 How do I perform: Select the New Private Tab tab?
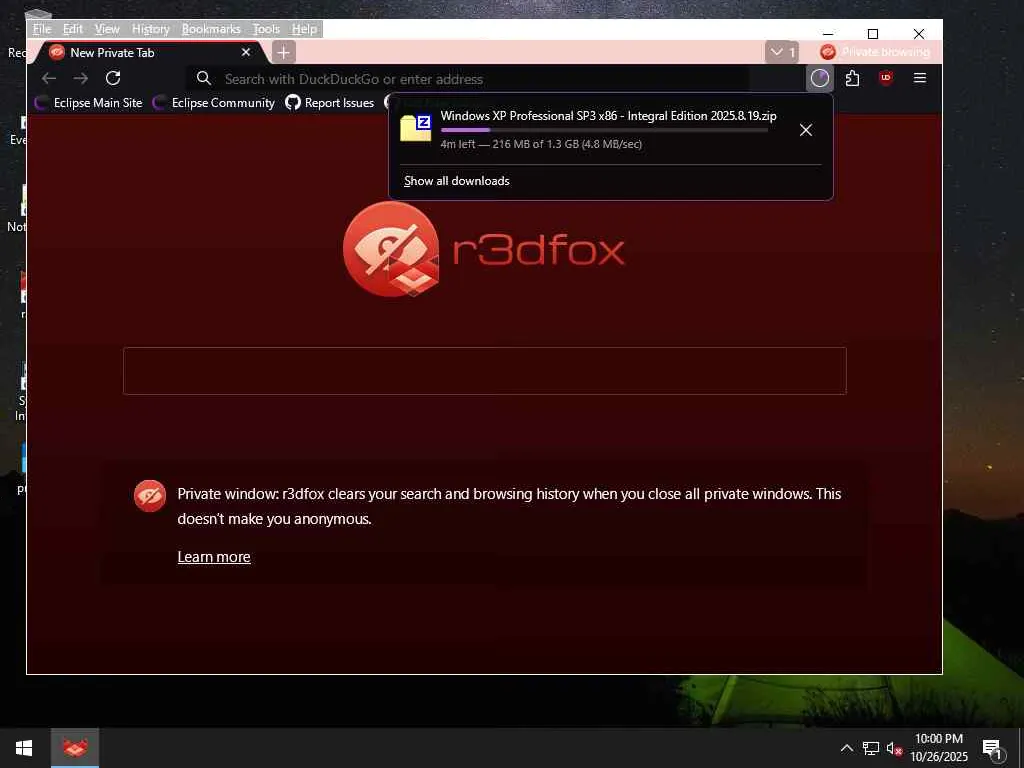click(150, 52)
